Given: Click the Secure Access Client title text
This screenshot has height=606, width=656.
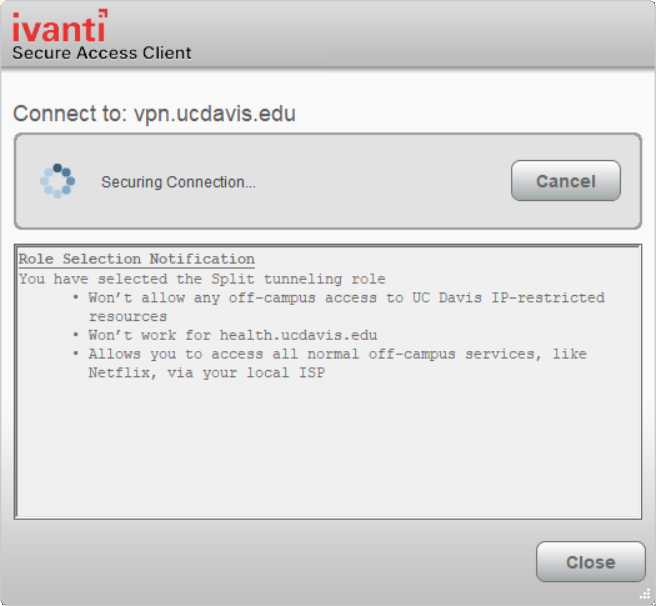Looking at the screenshot, I should (101, 53).
